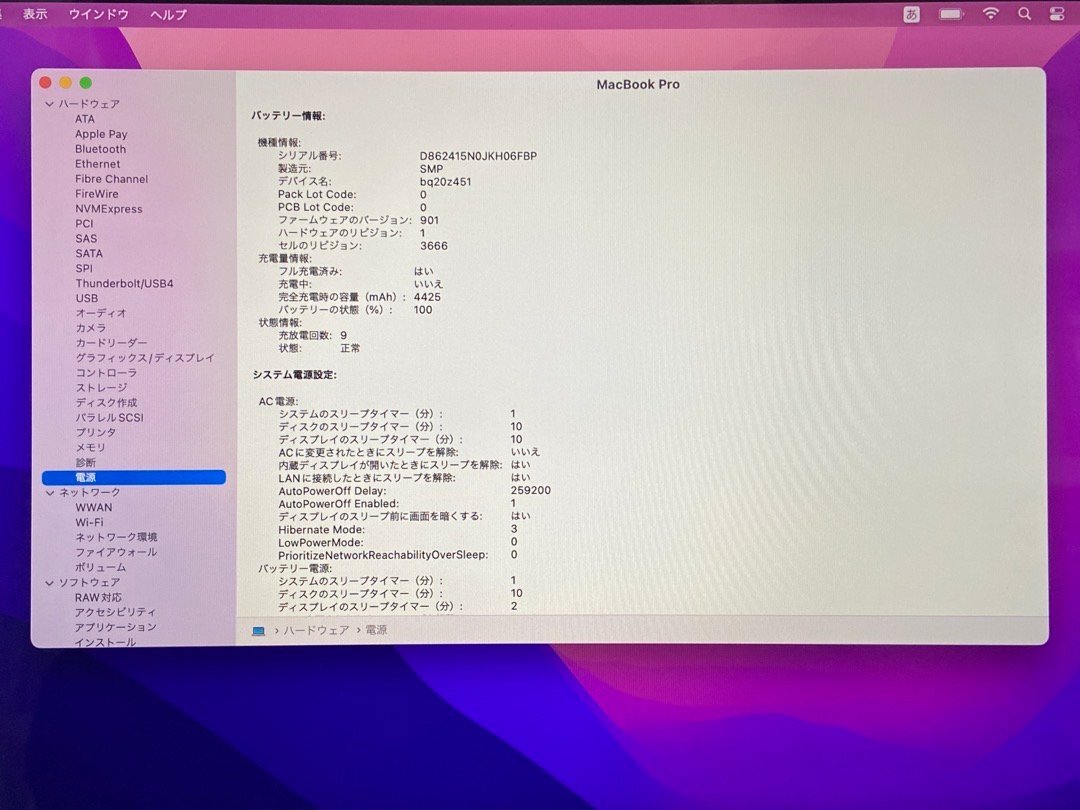Image resolution: width=1080 pixels, height=810 pixels.
Task: Select WWAN in the sidebar
Action: (x=94, y=508)
